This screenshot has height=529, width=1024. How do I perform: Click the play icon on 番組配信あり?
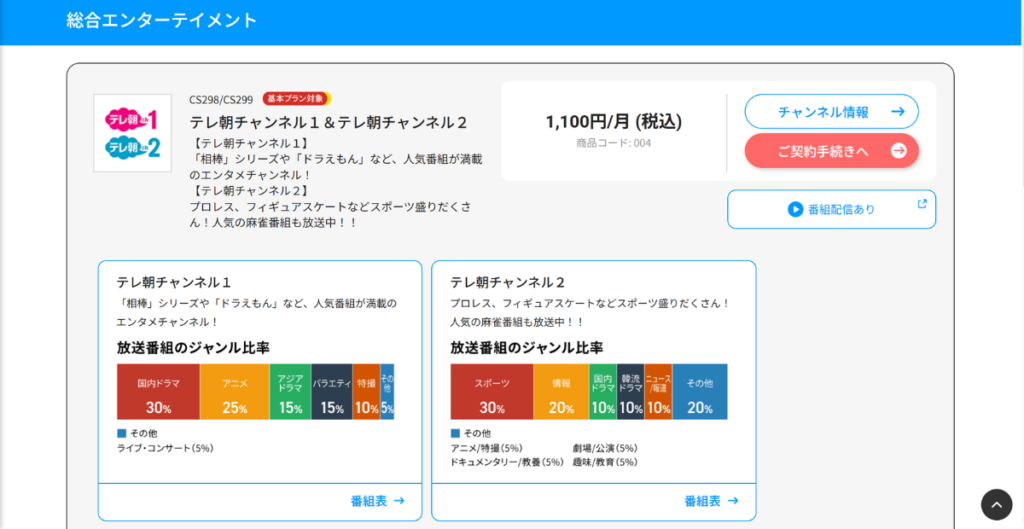[x=796, y=209]
